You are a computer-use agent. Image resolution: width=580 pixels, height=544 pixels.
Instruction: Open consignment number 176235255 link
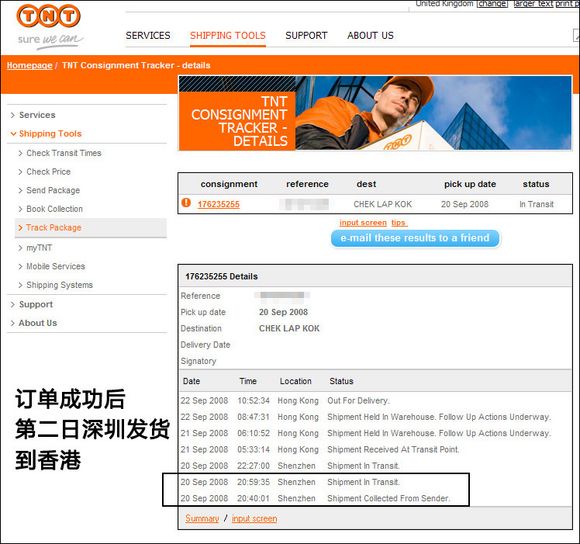point(219,204)
